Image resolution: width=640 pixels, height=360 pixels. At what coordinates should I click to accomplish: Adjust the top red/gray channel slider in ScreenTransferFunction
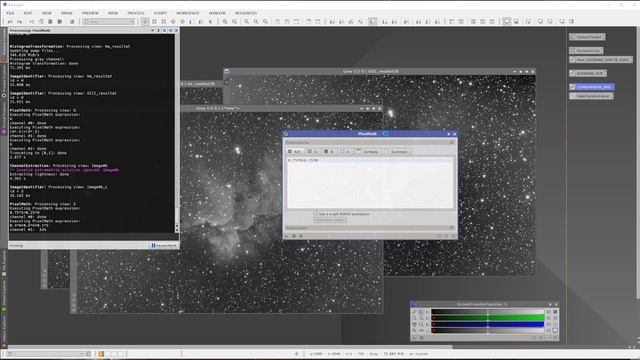coord(488,311)
